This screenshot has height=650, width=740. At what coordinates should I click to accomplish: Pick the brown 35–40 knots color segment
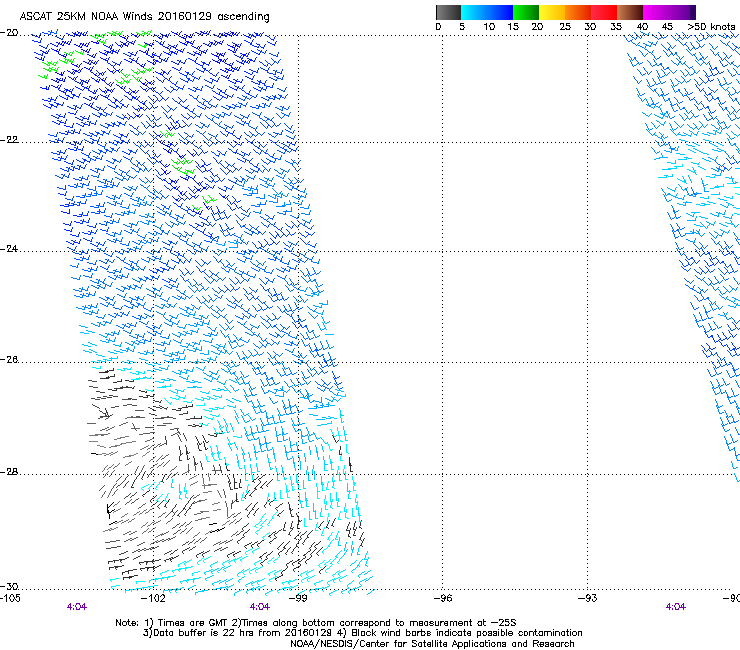pyautogui.click(x=630, y=12)
